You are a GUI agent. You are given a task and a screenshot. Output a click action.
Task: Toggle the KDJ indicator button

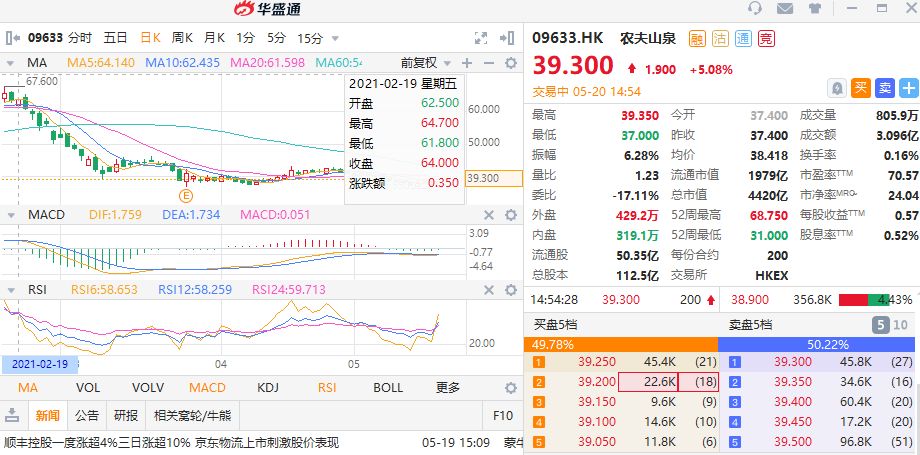click(x=268, y=387)
